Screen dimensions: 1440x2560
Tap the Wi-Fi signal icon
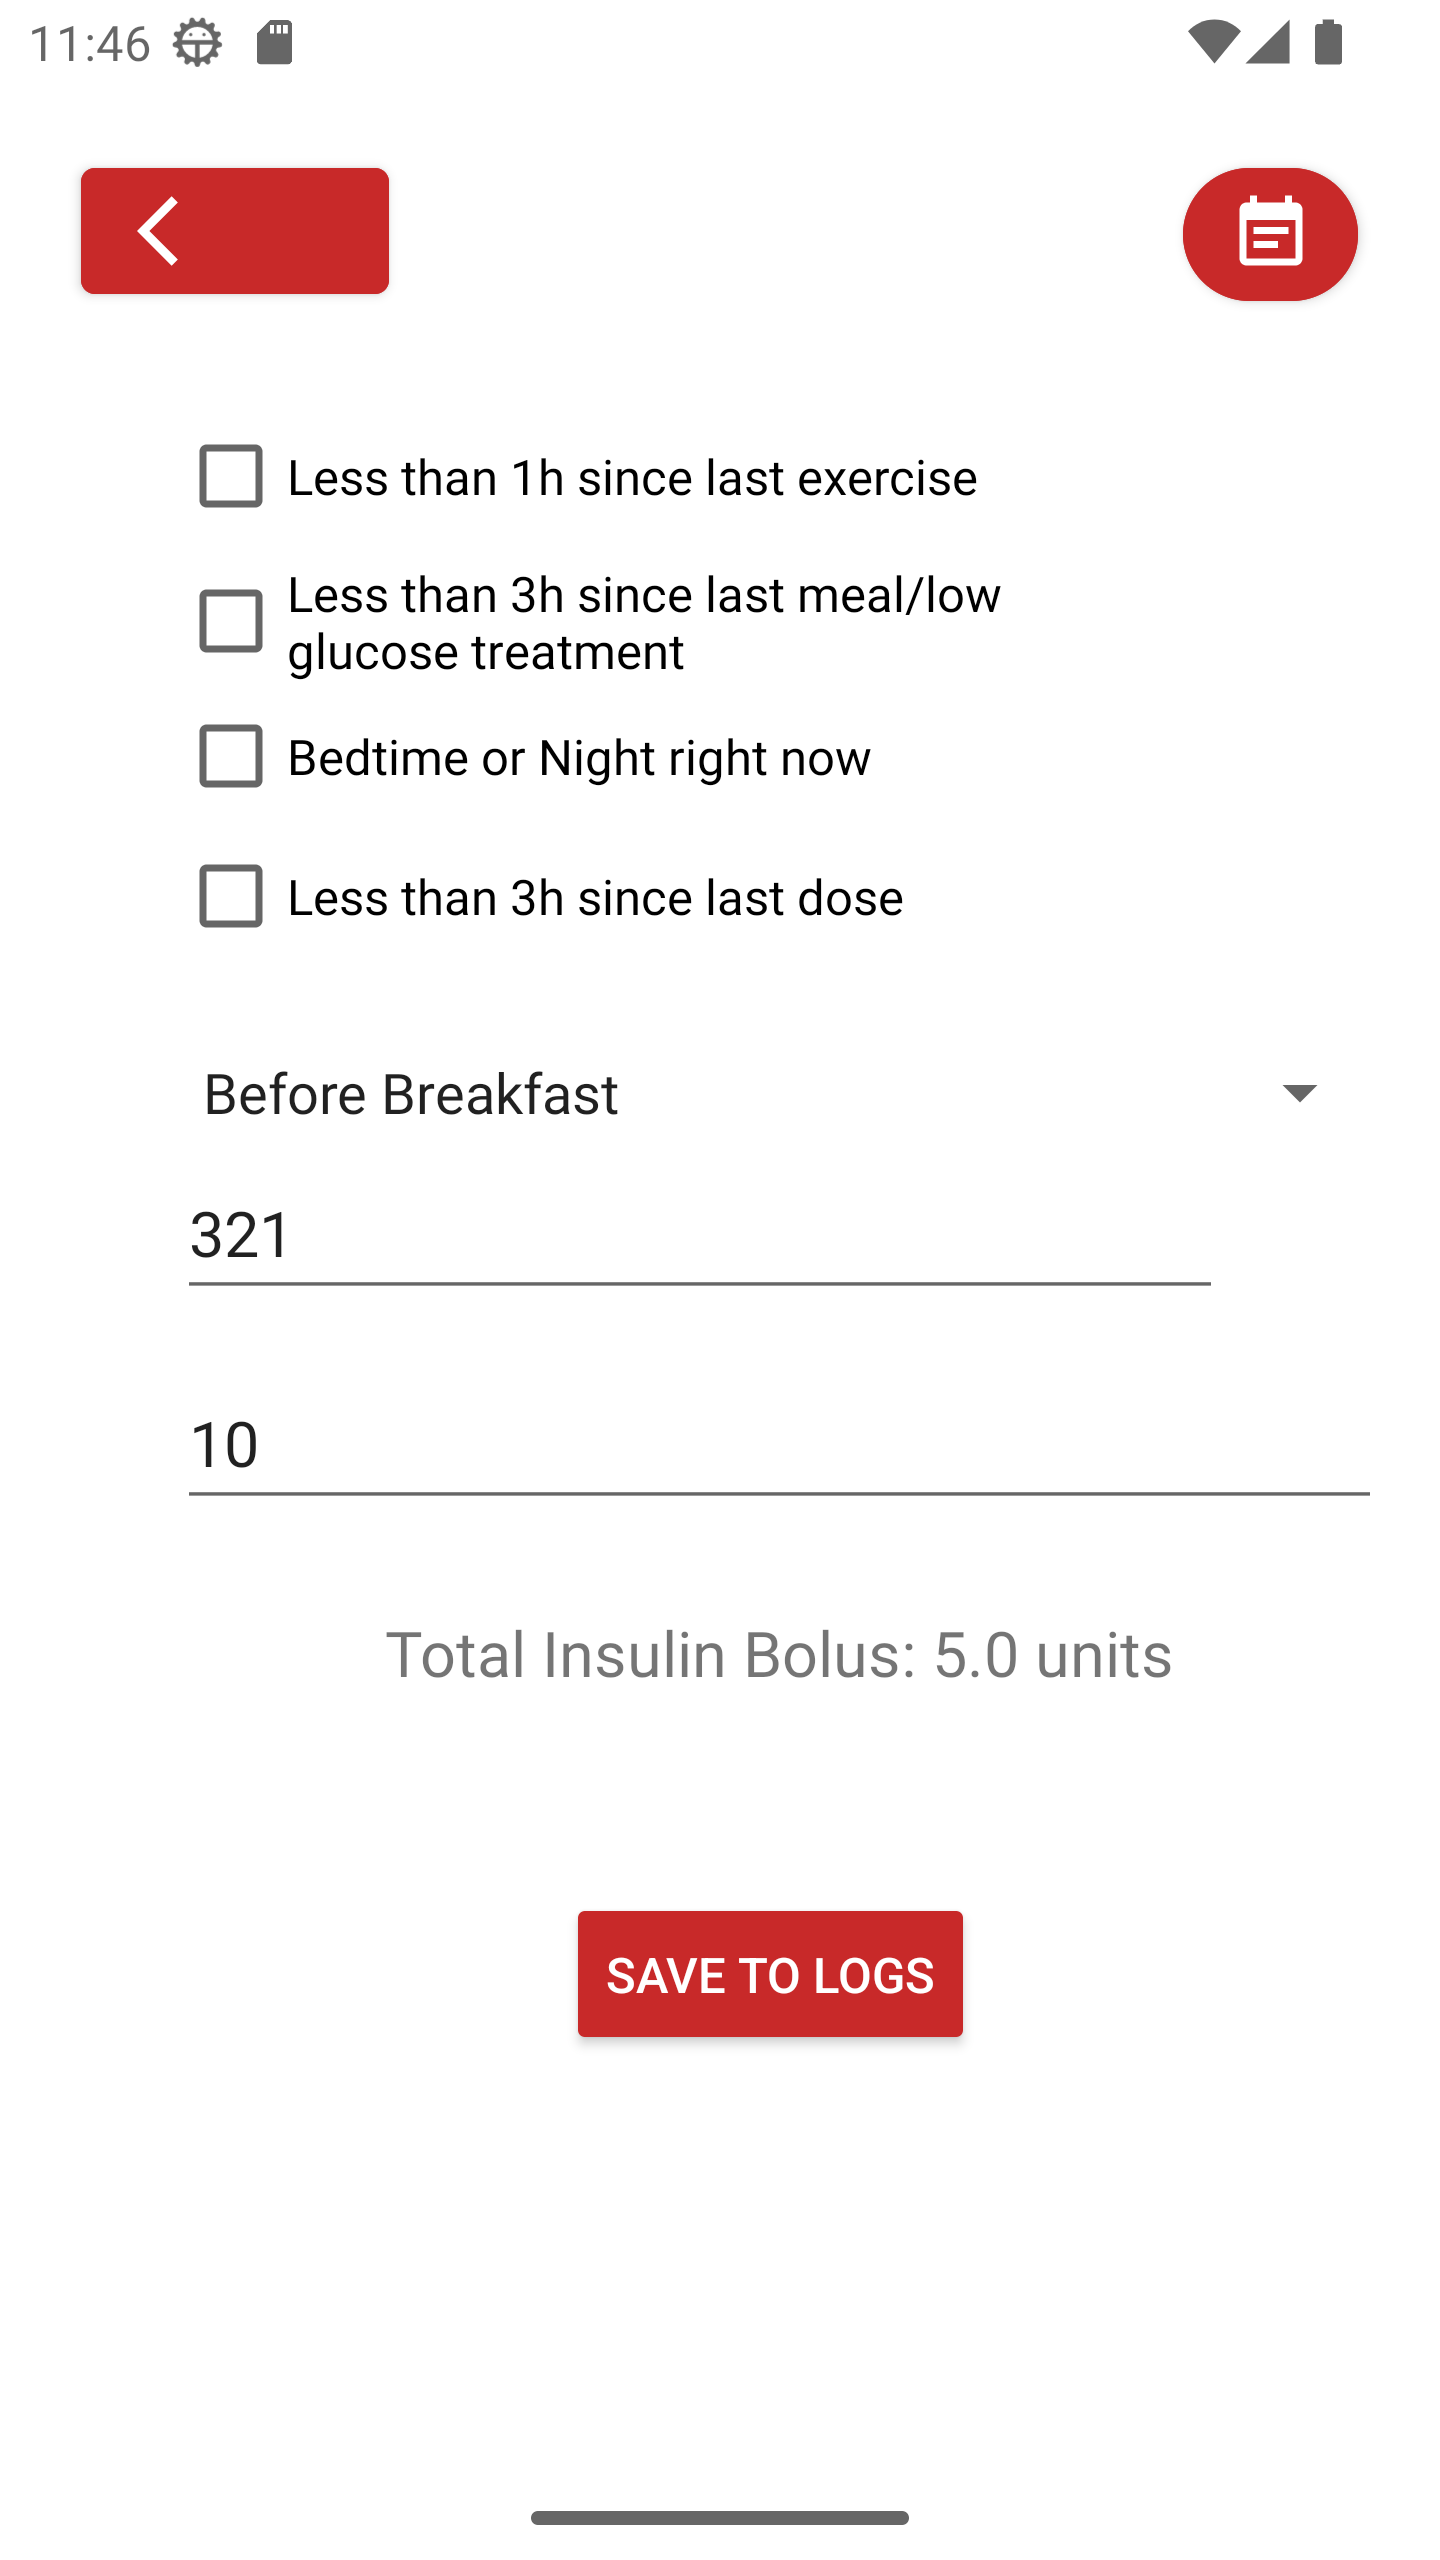(x=1213, y=43)
